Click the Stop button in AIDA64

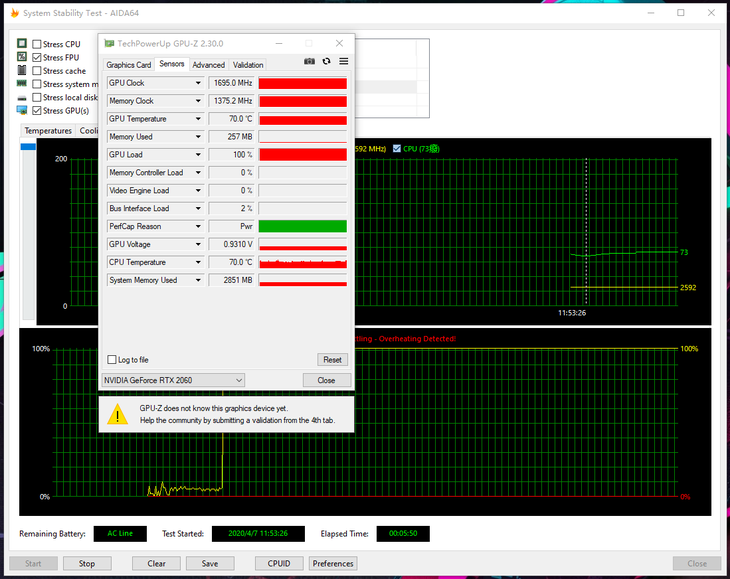[x=87, y=563]
